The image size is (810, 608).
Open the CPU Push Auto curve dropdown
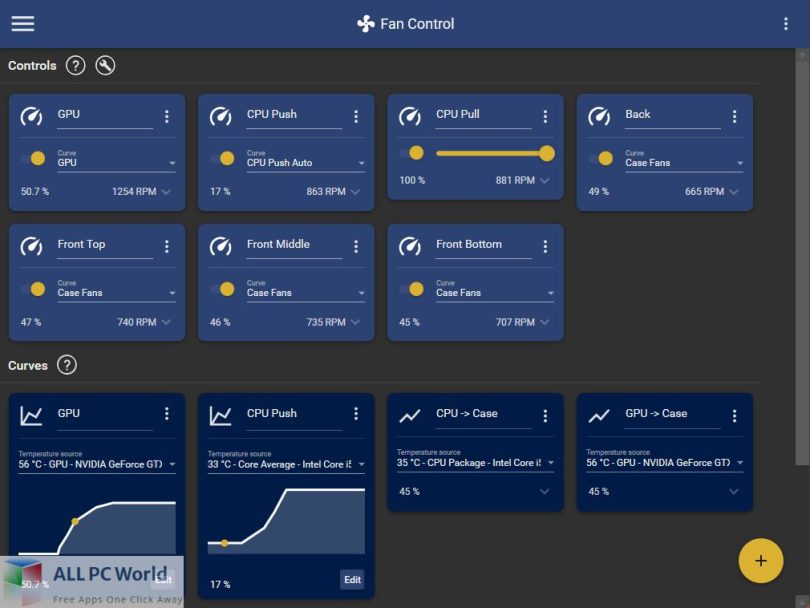[x=306, y=160]
